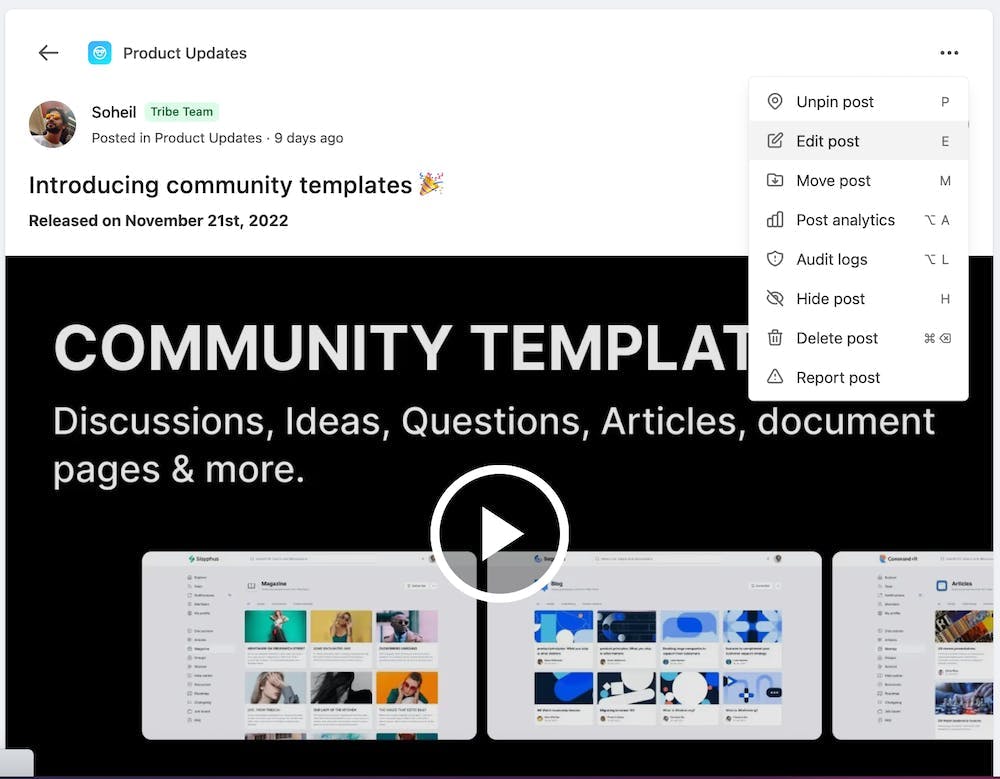Click the Edit post pencil icon
Screen dimensions: 1000x779
click(x=775, y=141)
